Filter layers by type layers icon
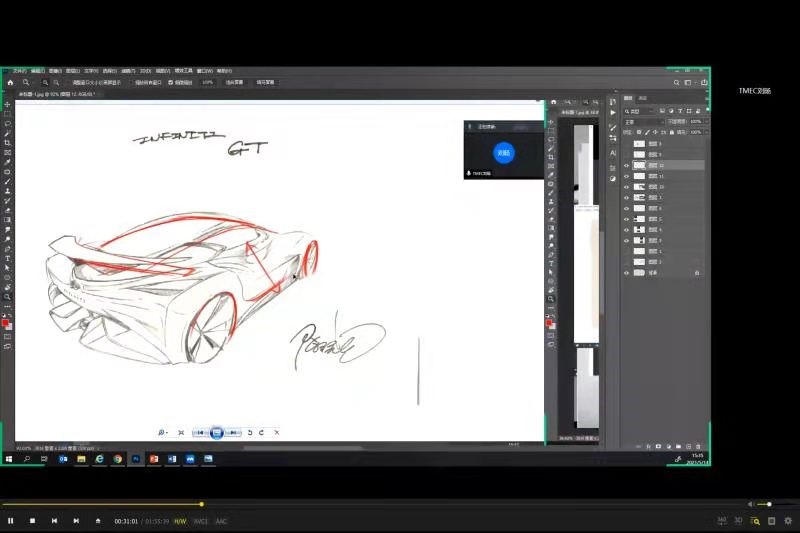 680,111
